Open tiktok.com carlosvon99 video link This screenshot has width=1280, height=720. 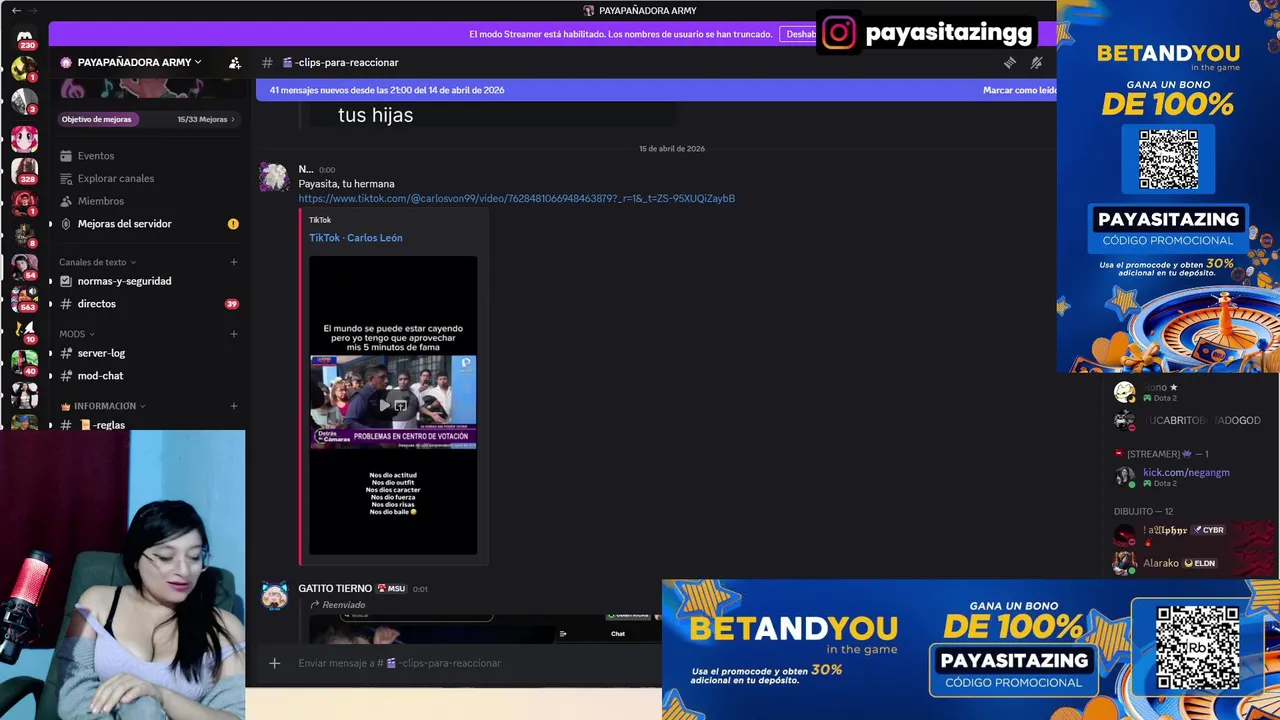click(516, 198)
